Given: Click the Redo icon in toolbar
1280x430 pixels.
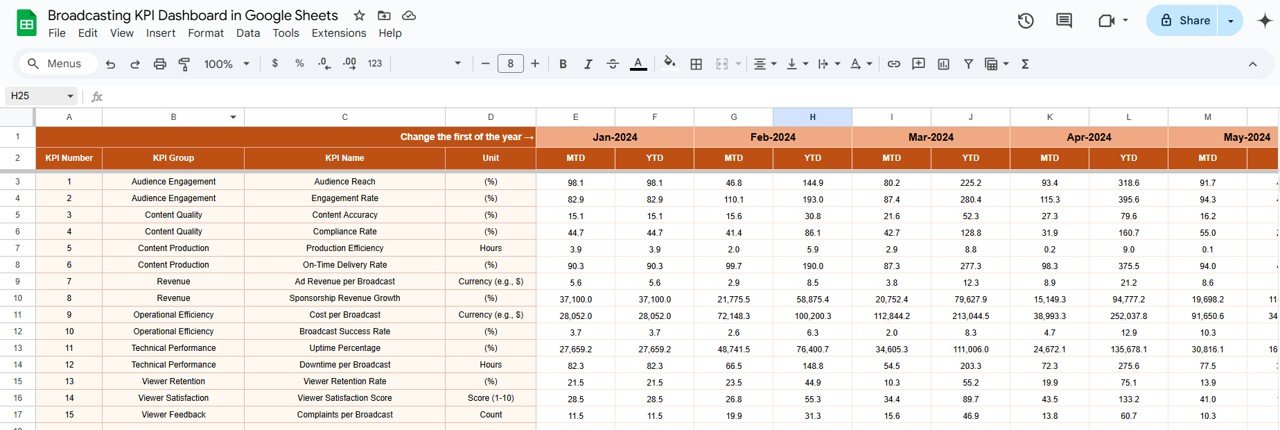Looking at the screenshot, I should point(135,64).
